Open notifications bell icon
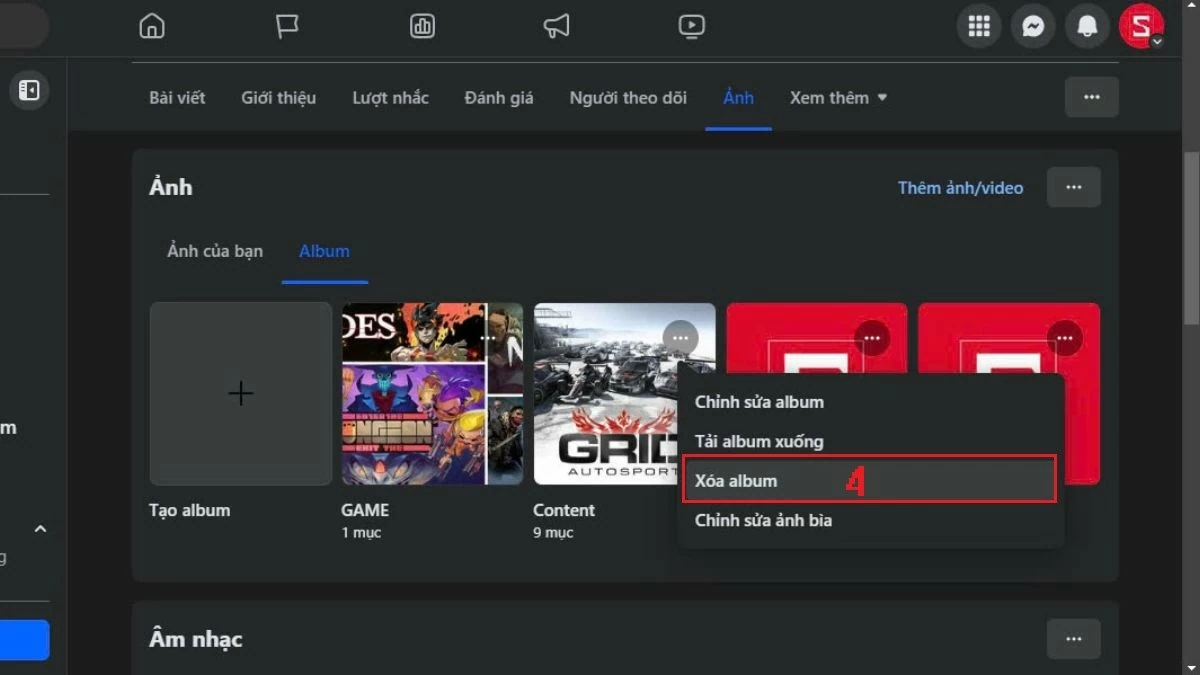 [x=1087, y=27]
